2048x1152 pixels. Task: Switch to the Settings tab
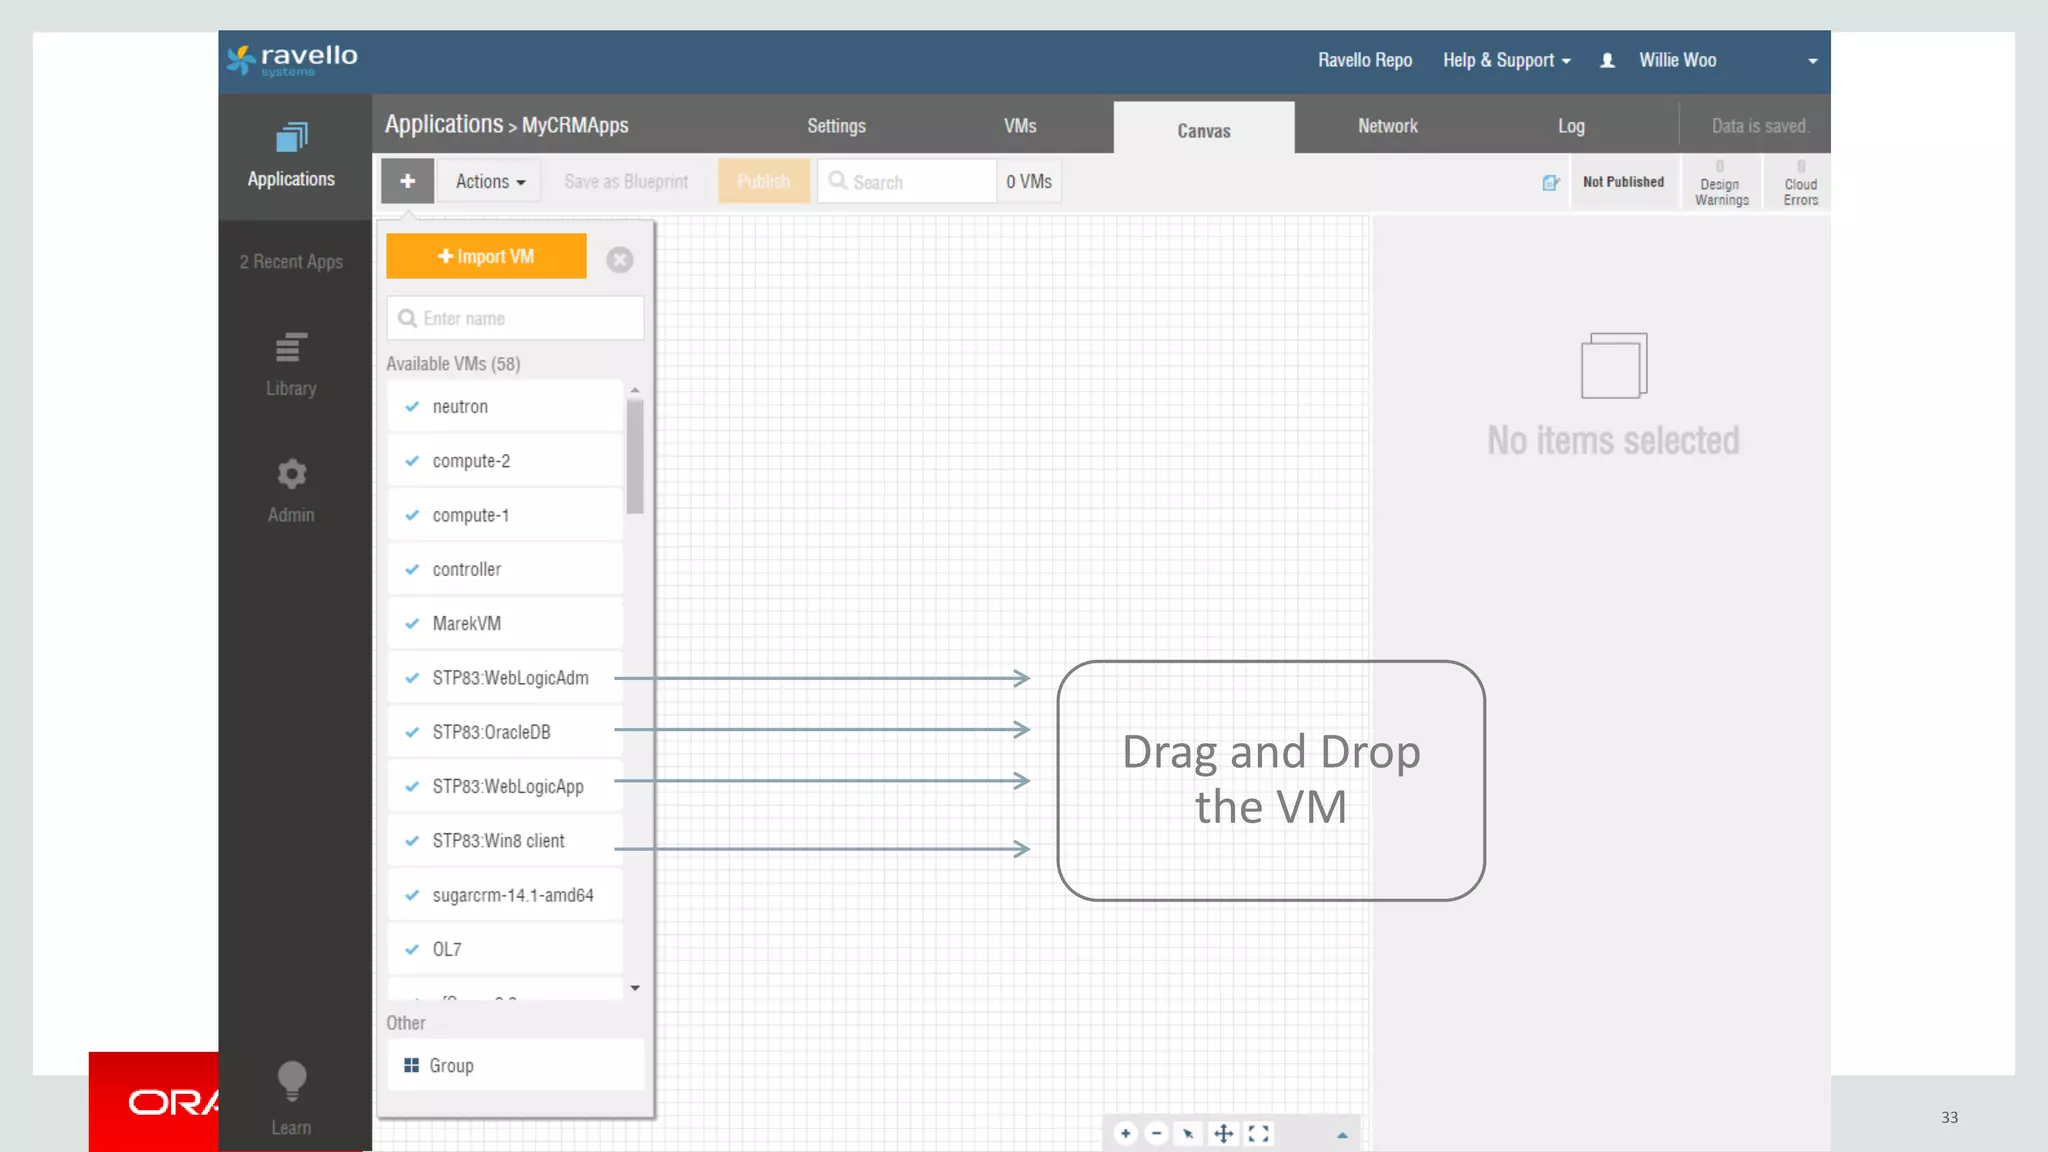coord(836,126)
